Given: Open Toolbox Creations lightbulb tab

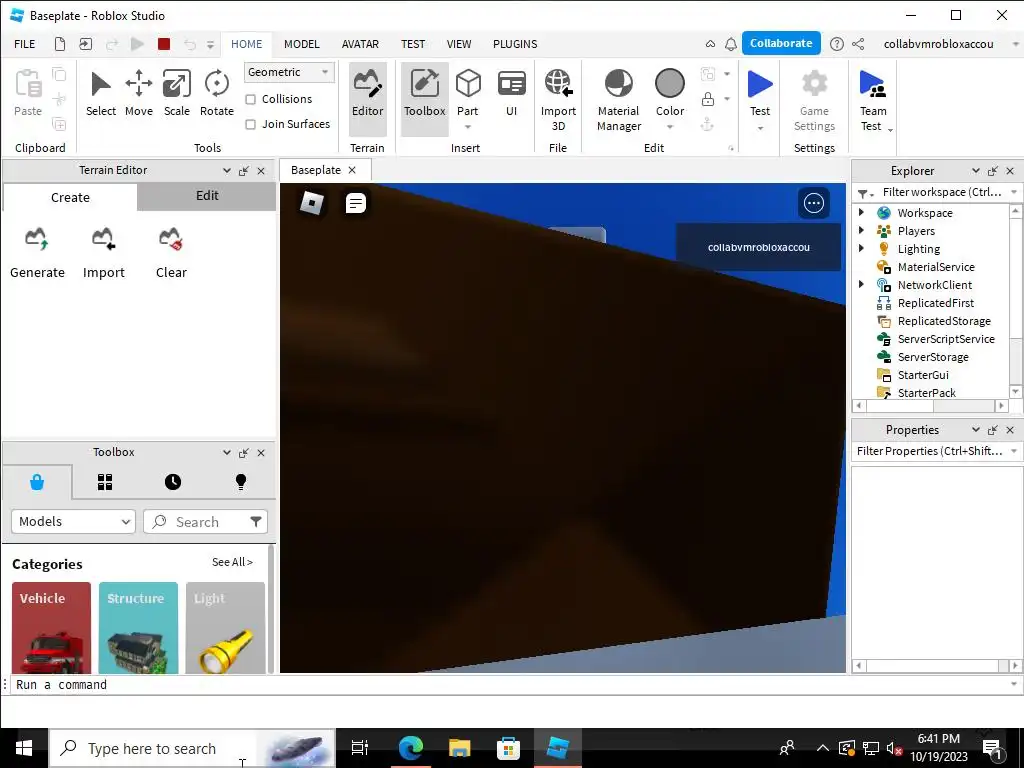Looking at the screenshot, I should pos(241,483).
